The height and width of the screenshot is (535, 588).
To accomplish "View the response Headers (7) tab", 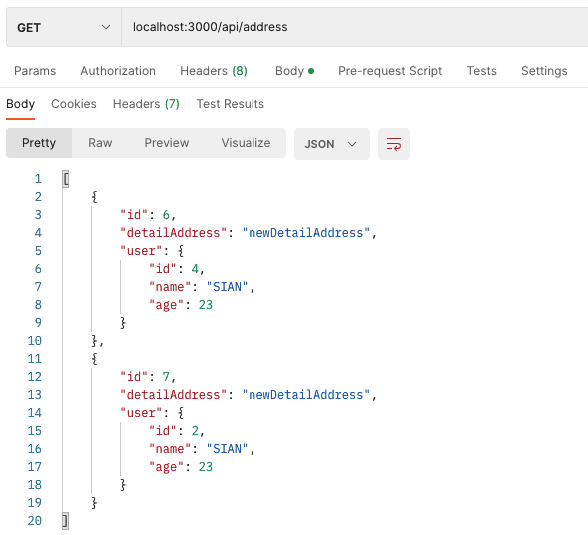I will pos(146,104).
